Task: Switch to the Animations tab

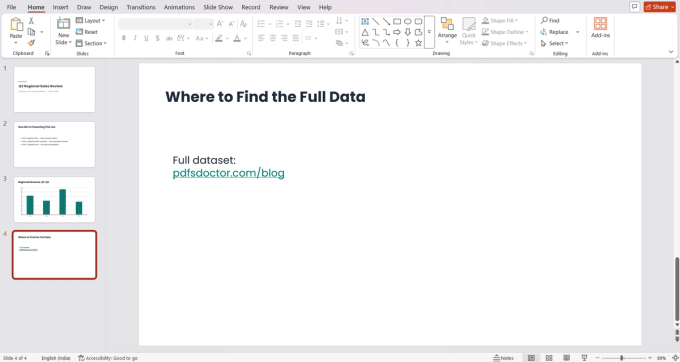Action: coord(179,7)
